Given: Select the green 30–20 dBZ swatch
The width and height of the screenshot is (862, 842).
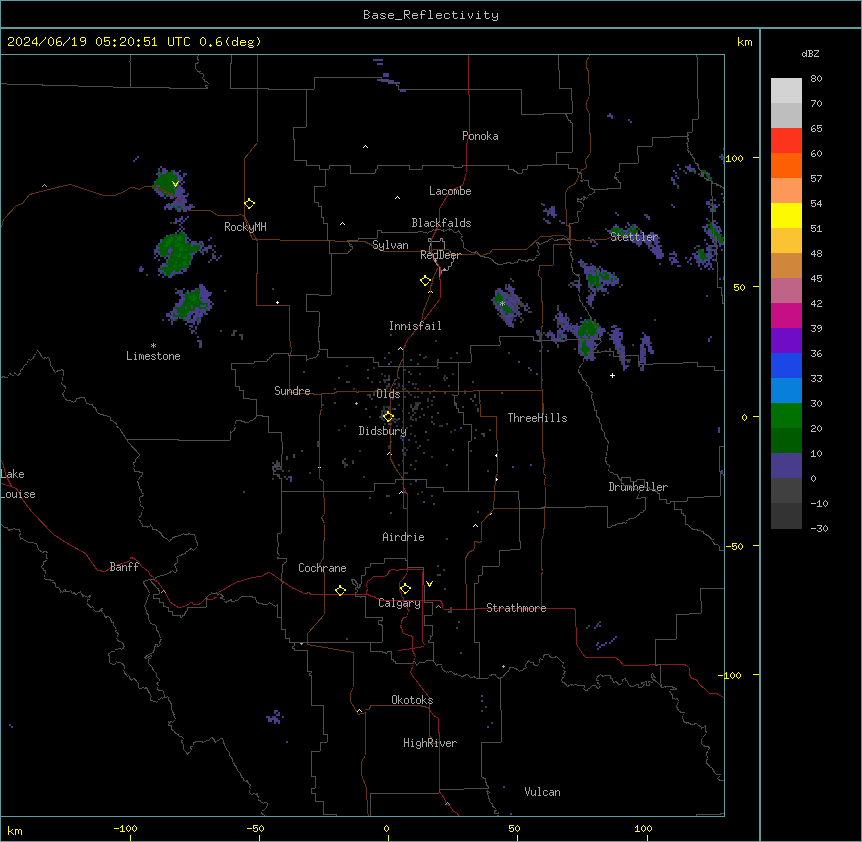Looking at the screenshot, I should click(x=786, y=416).
